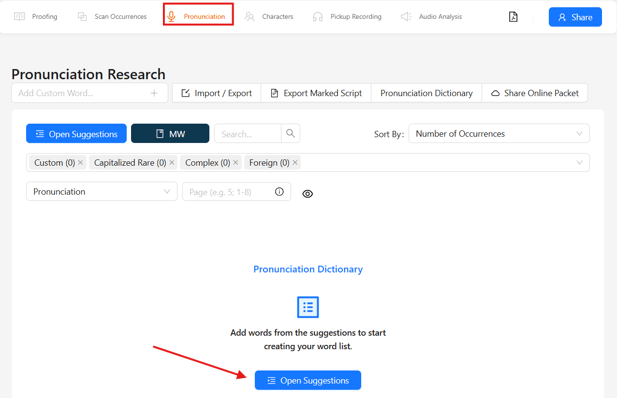
Task: Click the PDF document icon in header
Action: coord(513,17)
